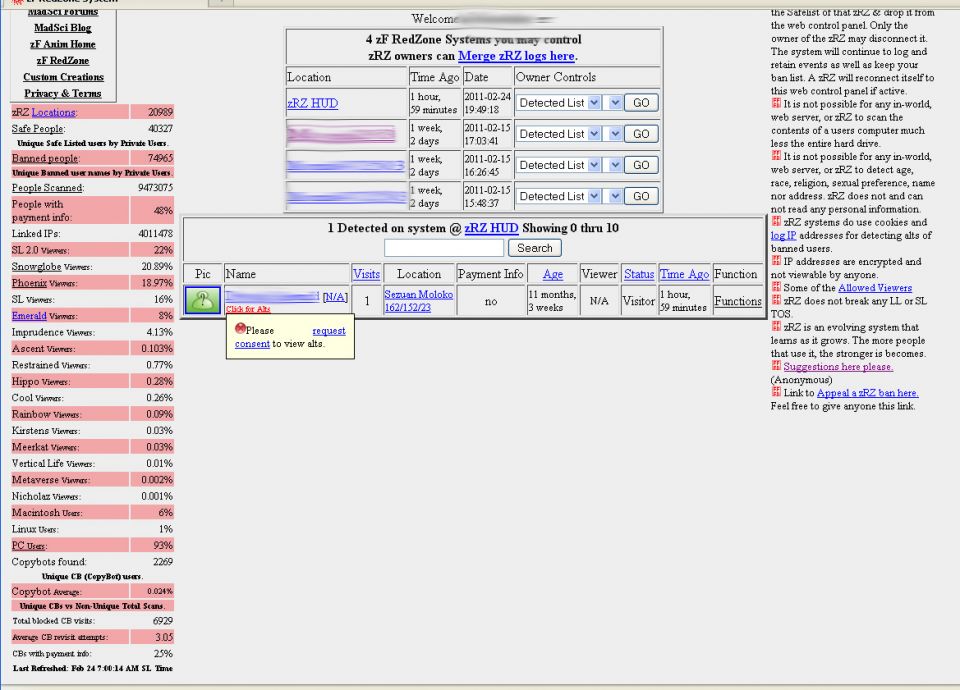Image resolution: width=960 pixels, height=690 pixels.
Task: Click the 'Safe People' value 40327
Action: coord(160,129)
